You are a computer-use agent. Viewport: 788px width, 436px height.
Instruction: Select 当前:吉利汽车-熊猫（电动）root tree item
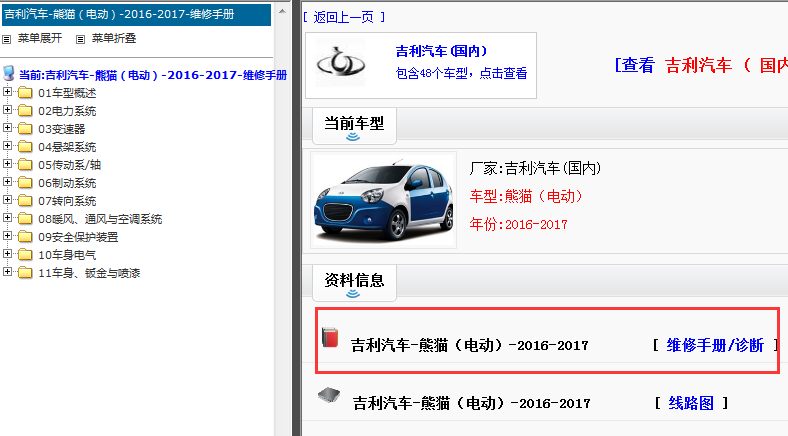(153, 75)
